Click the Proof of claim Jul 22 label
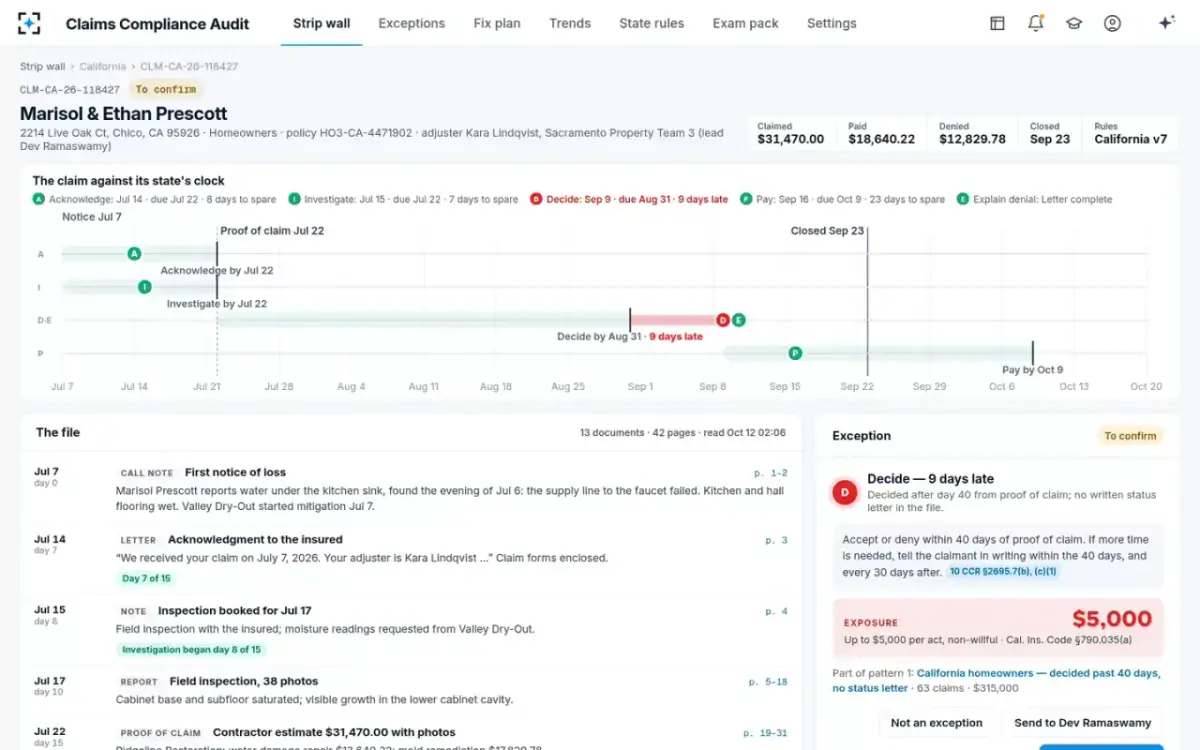Image resolution: width=1200 pixels, height=750 pixels. (x=272, y=231)
